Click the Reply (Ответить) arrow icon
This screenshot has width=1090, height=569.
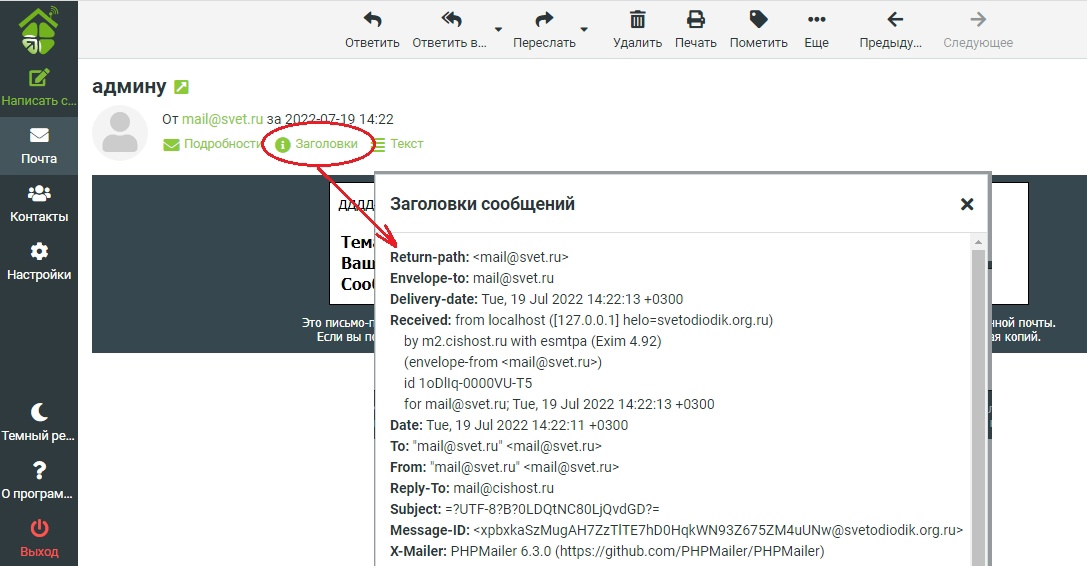pos(372,20)
